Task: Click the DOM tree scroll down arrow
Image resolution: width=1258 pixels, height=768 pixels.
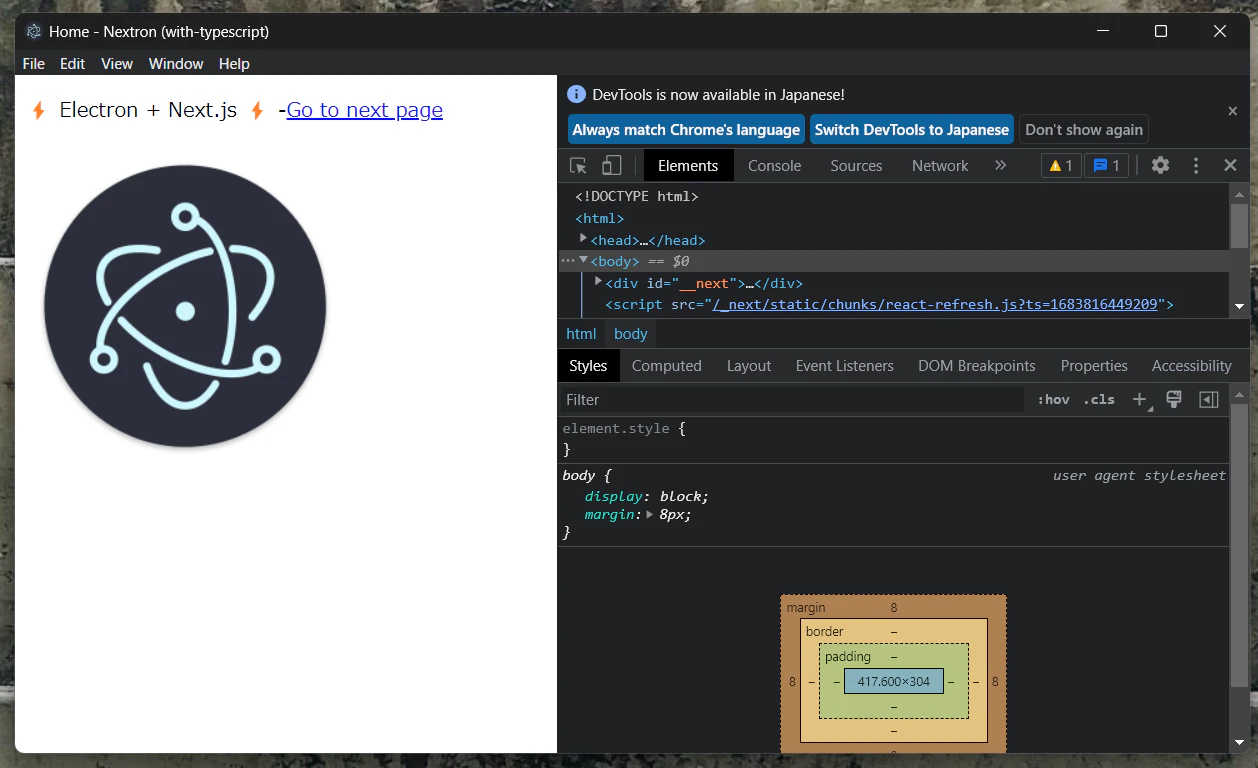Action: point(1240,307)
